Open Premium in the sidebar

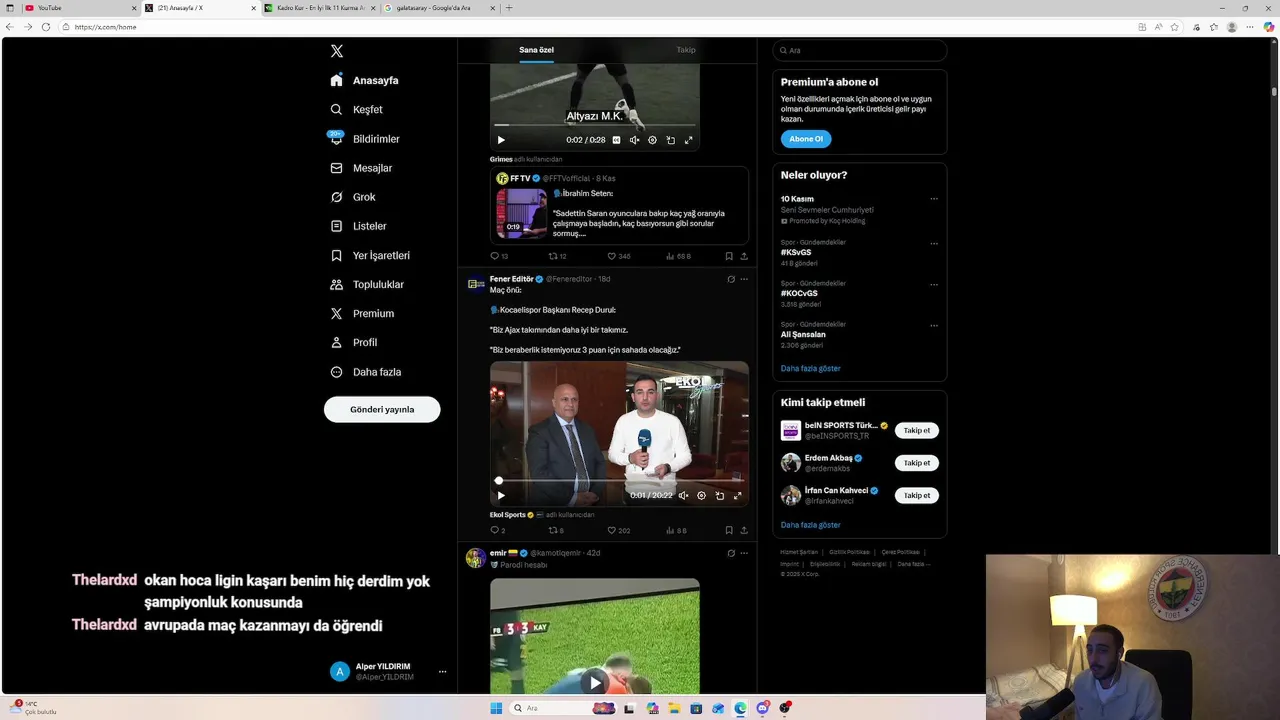(362, 313)
